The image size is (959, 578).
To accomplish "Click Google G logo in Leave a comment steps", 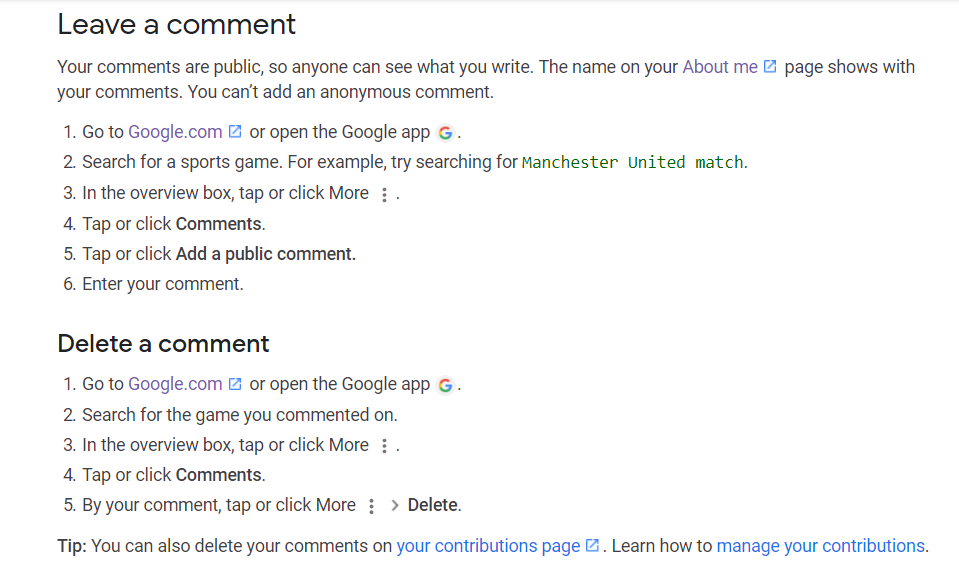I will point(445,133).
